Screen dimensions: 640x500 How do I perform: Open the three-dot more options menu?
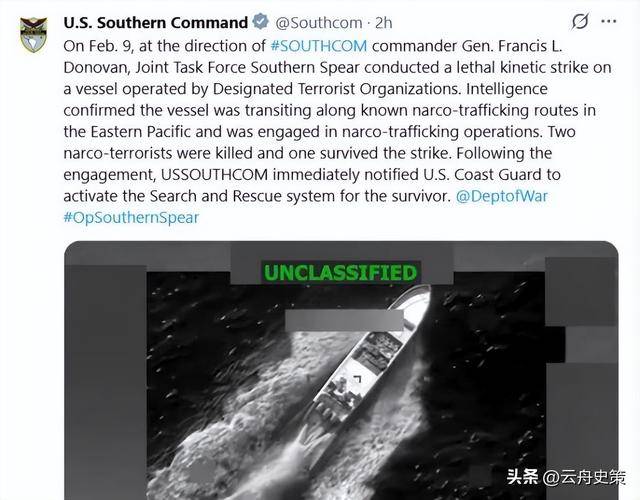[609, 21]
